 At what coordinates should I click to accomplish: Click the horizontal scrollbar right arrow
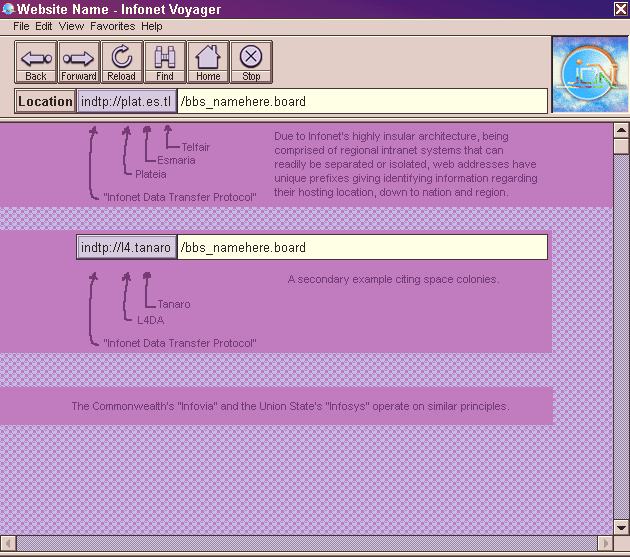[604, 542]
